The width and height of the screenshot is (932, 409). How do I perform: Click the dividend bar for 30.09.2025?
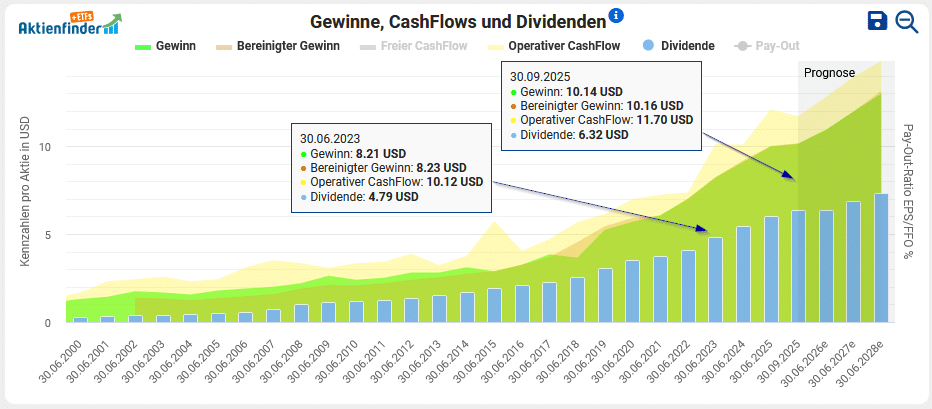[798, 267]
